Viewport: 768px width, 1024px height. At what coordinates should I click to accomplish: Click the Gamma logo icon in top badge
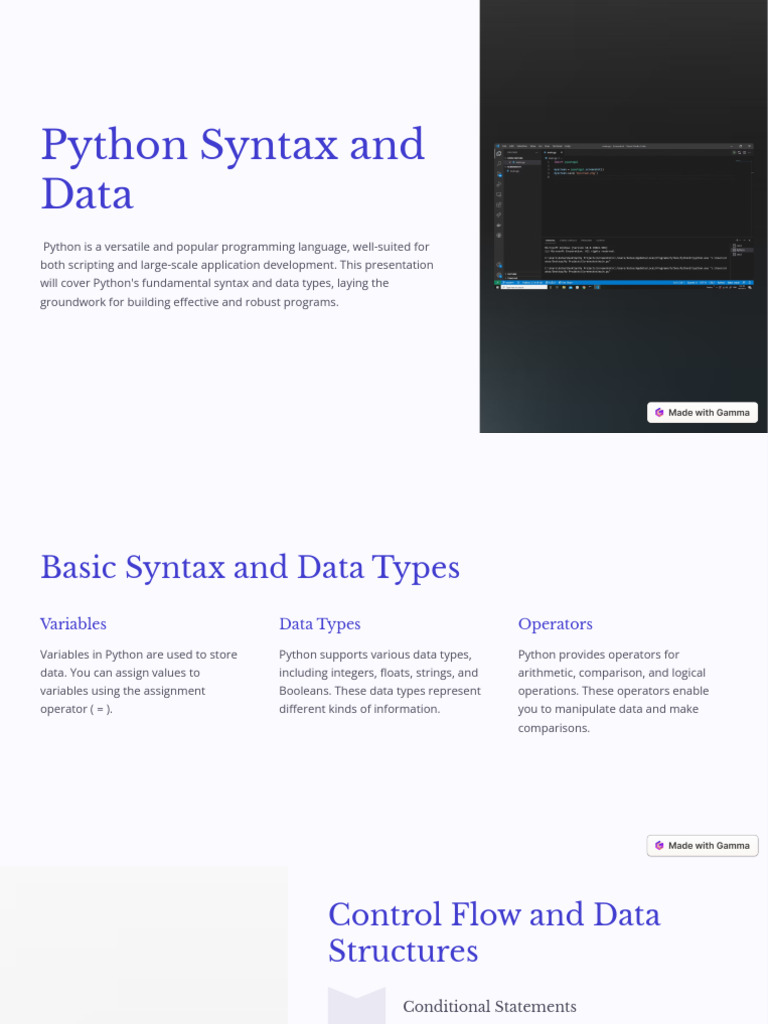pos(659,412)
